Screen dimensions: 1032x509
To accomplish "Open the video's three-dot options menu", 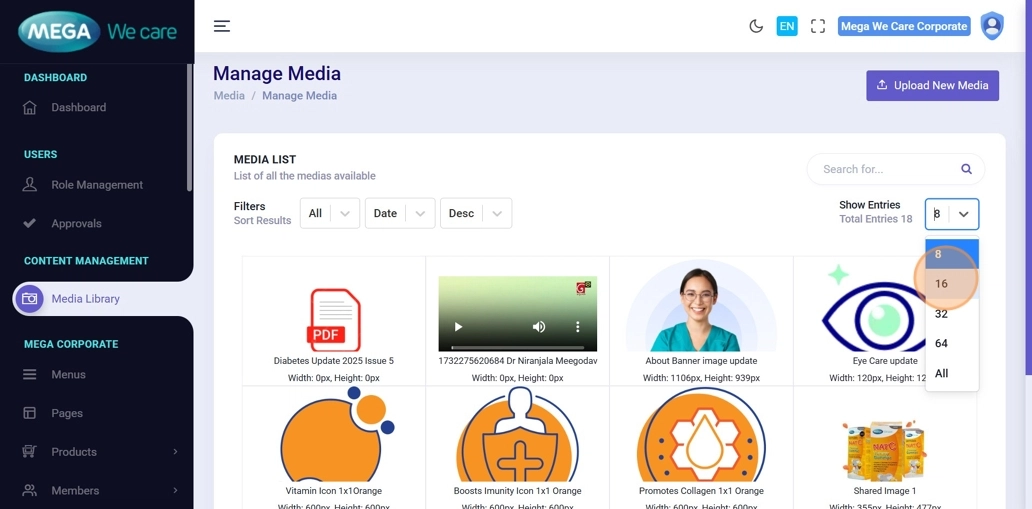I will point(577,327).
